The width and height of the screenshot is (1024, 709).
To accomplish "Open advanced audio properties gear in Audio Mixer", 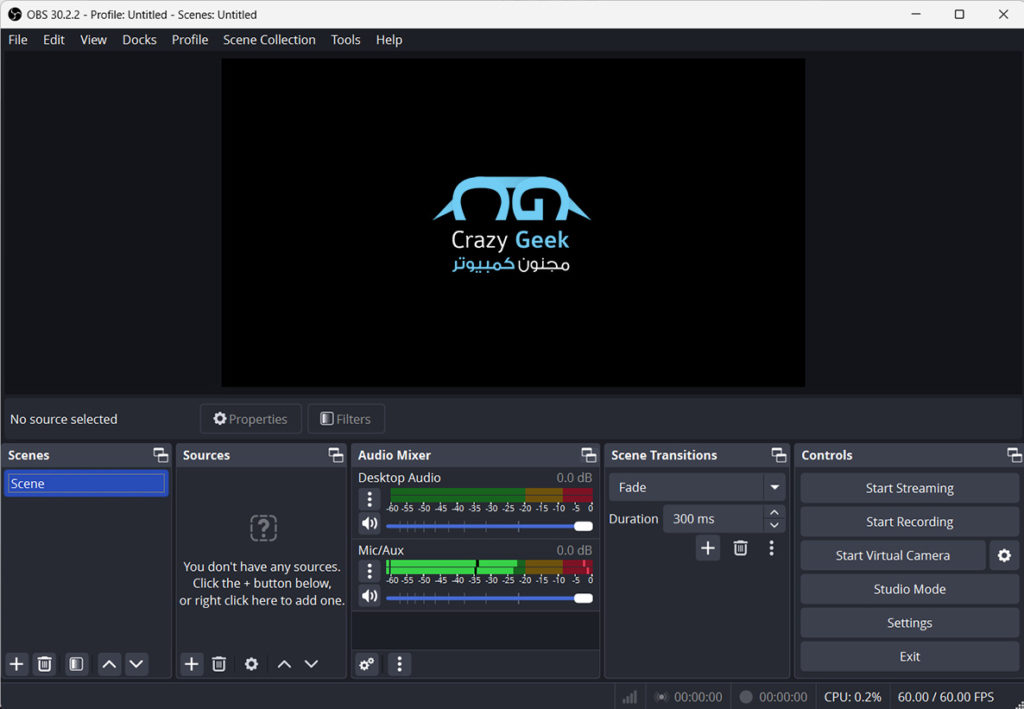I will 367,664.
